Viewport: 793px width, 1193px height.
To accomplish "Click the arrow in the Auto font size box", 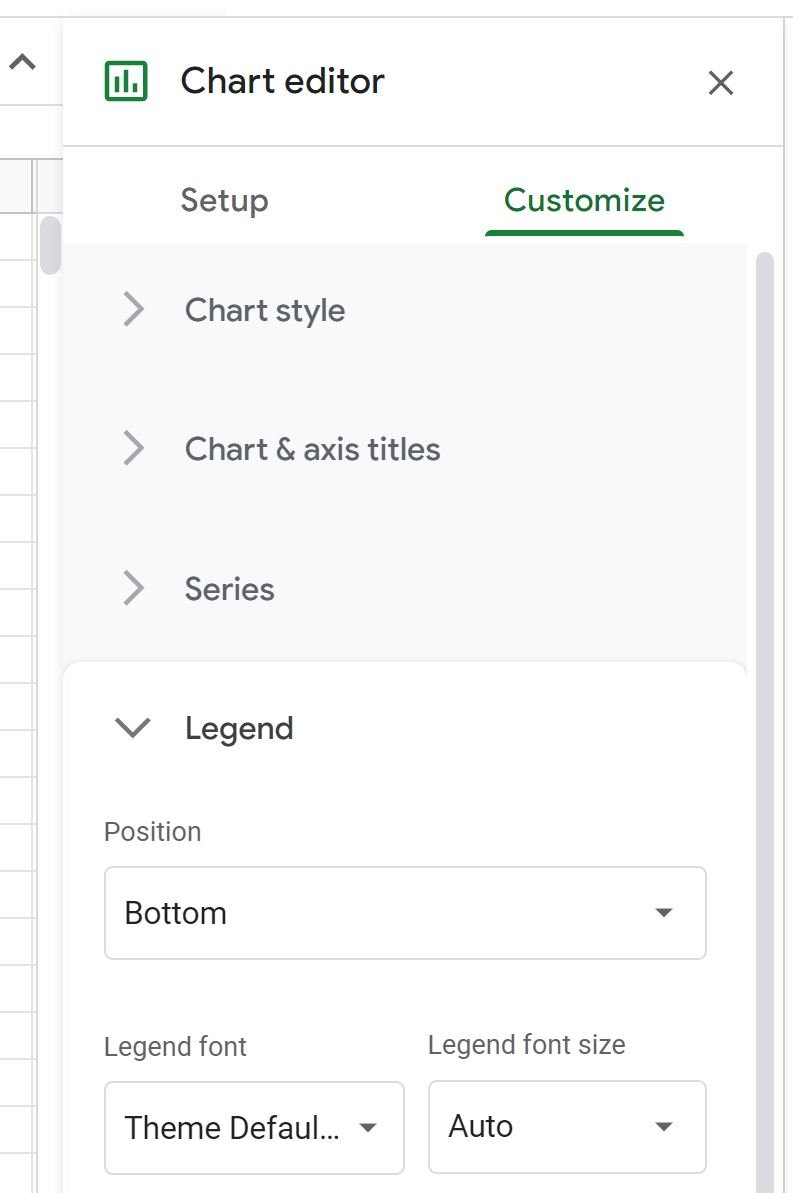I will point(664,1127).
